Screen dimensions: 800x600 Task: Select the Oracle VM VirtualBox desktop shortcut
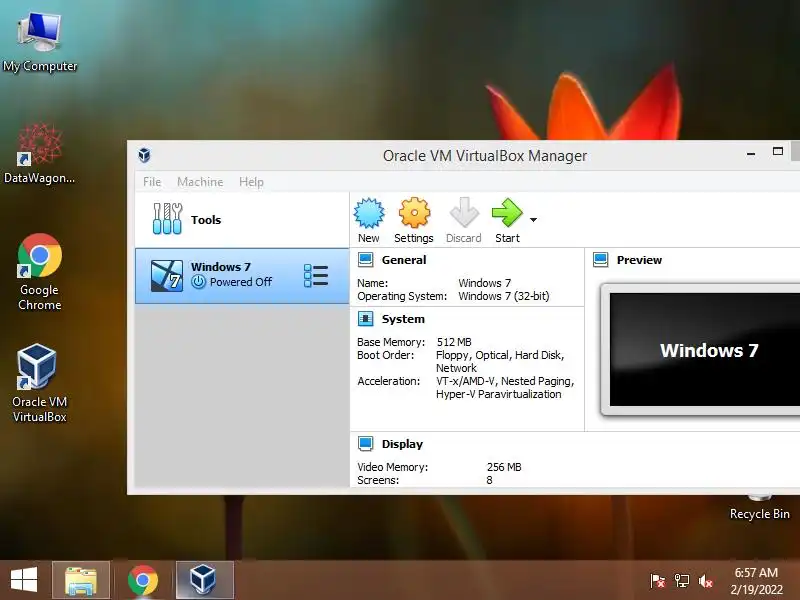click(40, 384)
